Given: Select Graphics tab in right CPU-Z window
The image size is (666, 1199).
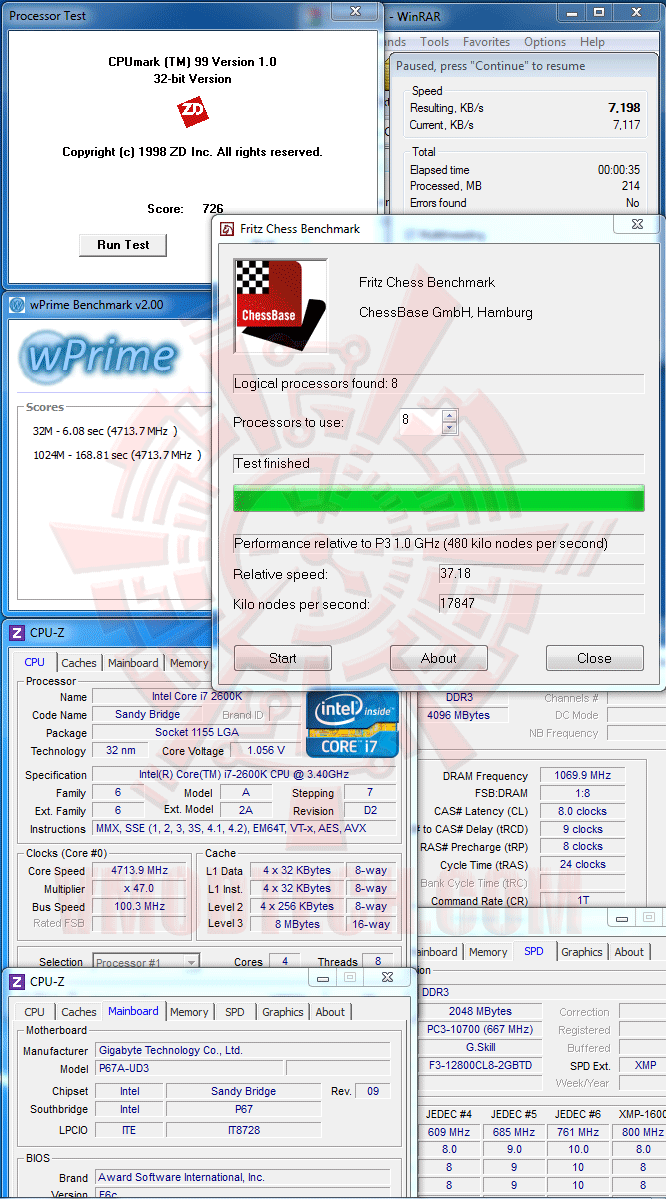Looking at the screenshot, I should (582, 952).
